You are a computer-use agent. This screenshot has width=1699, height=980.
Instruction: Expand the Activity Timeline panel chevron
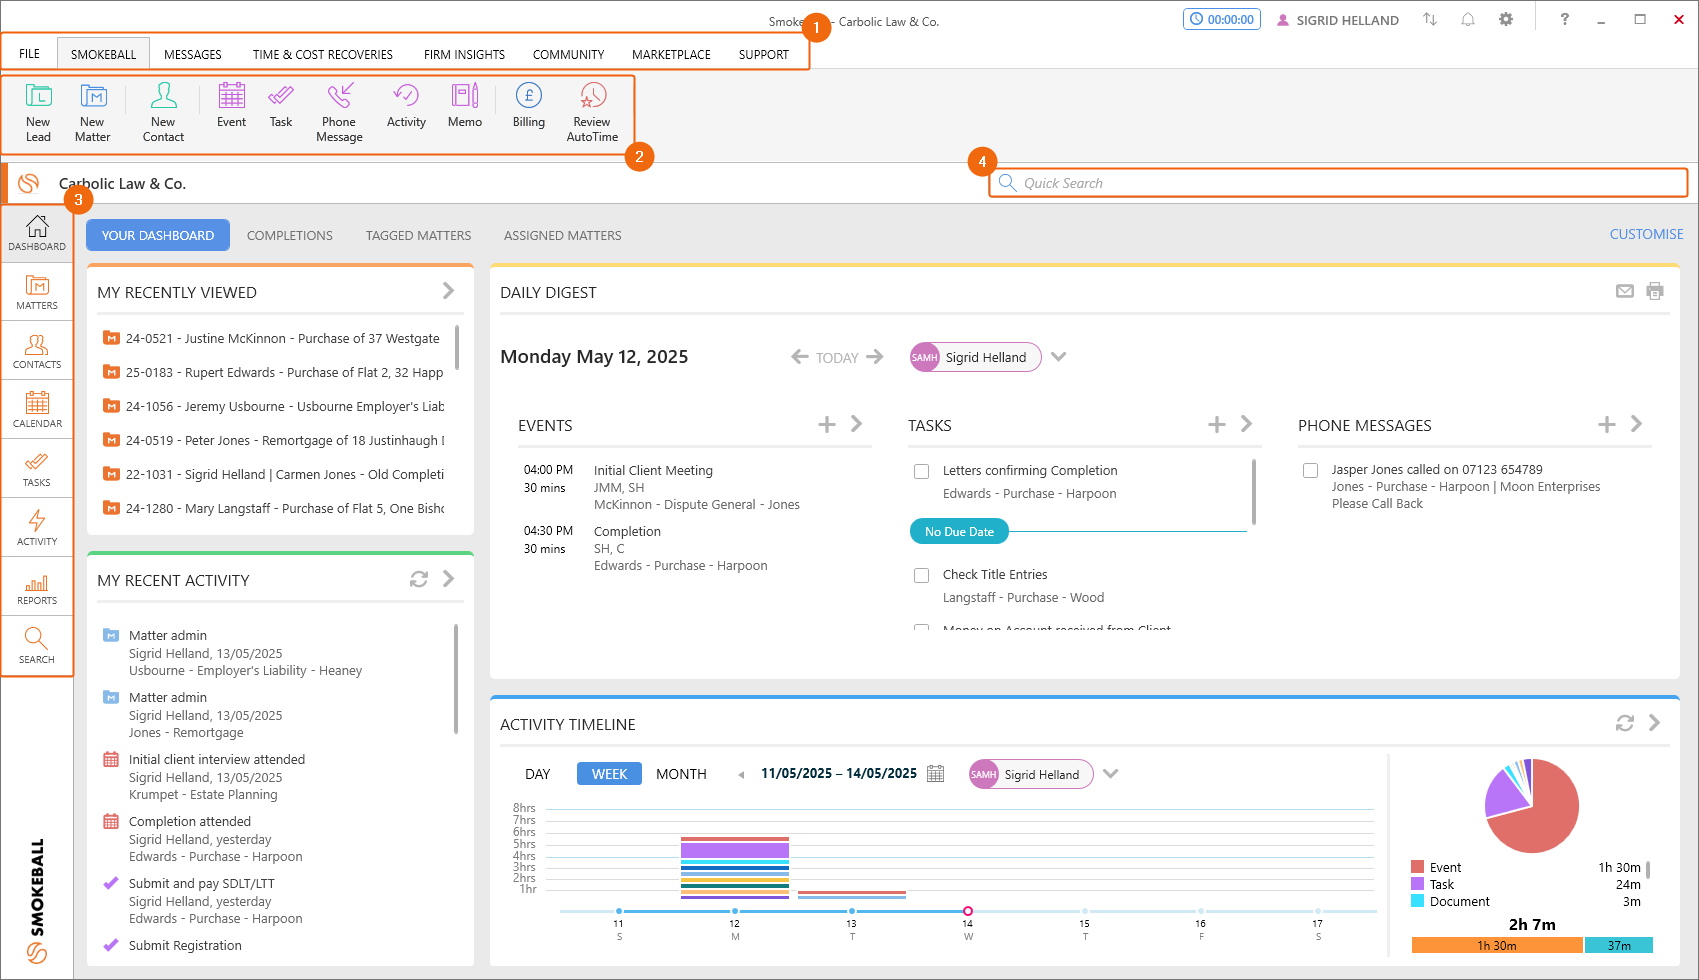[1654, 722]
